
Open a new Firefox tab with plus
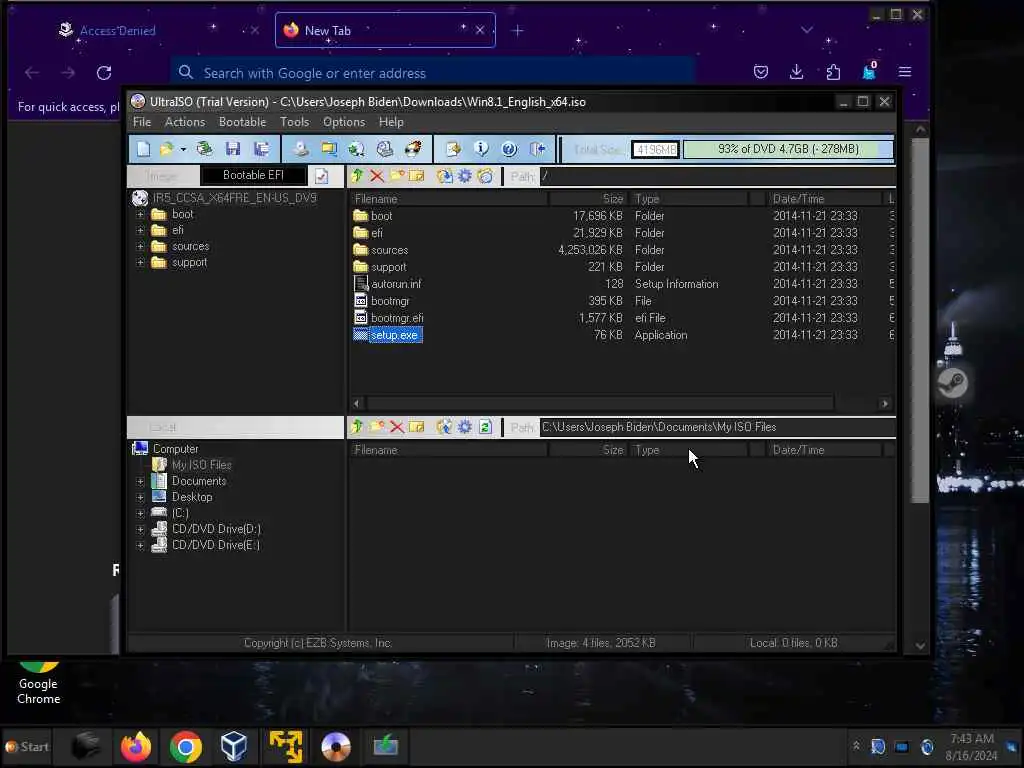point(517,31)
